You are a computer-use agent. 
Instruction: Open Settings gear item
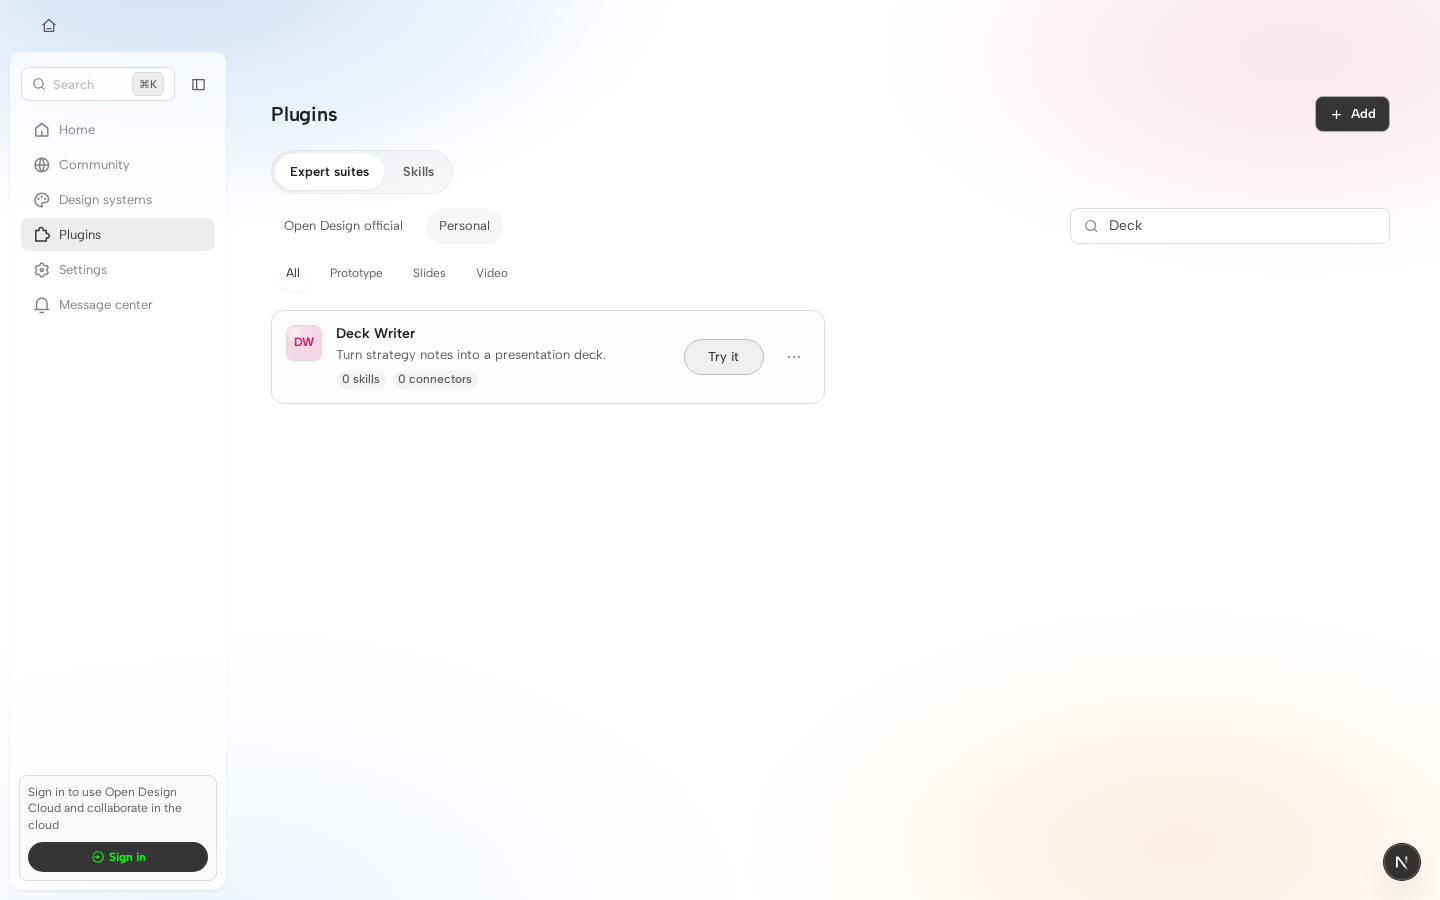pyautogui.click(x=118, y=270)
